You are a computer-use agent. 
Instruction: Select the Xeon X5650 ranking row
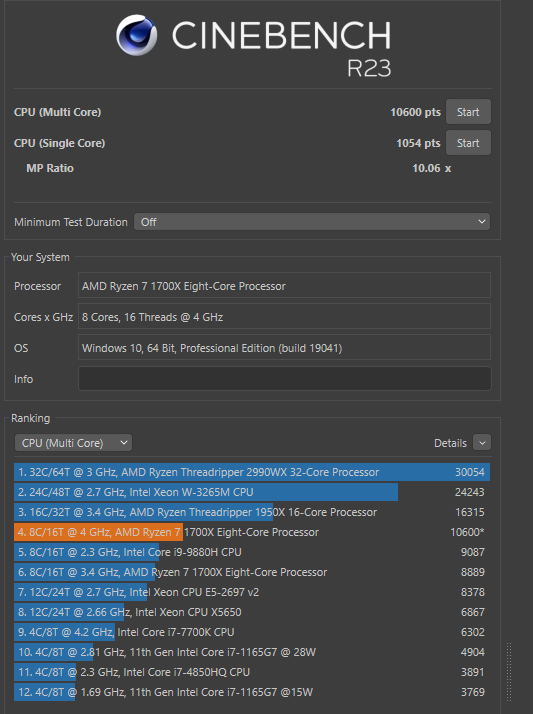click(x=252, y=612)
